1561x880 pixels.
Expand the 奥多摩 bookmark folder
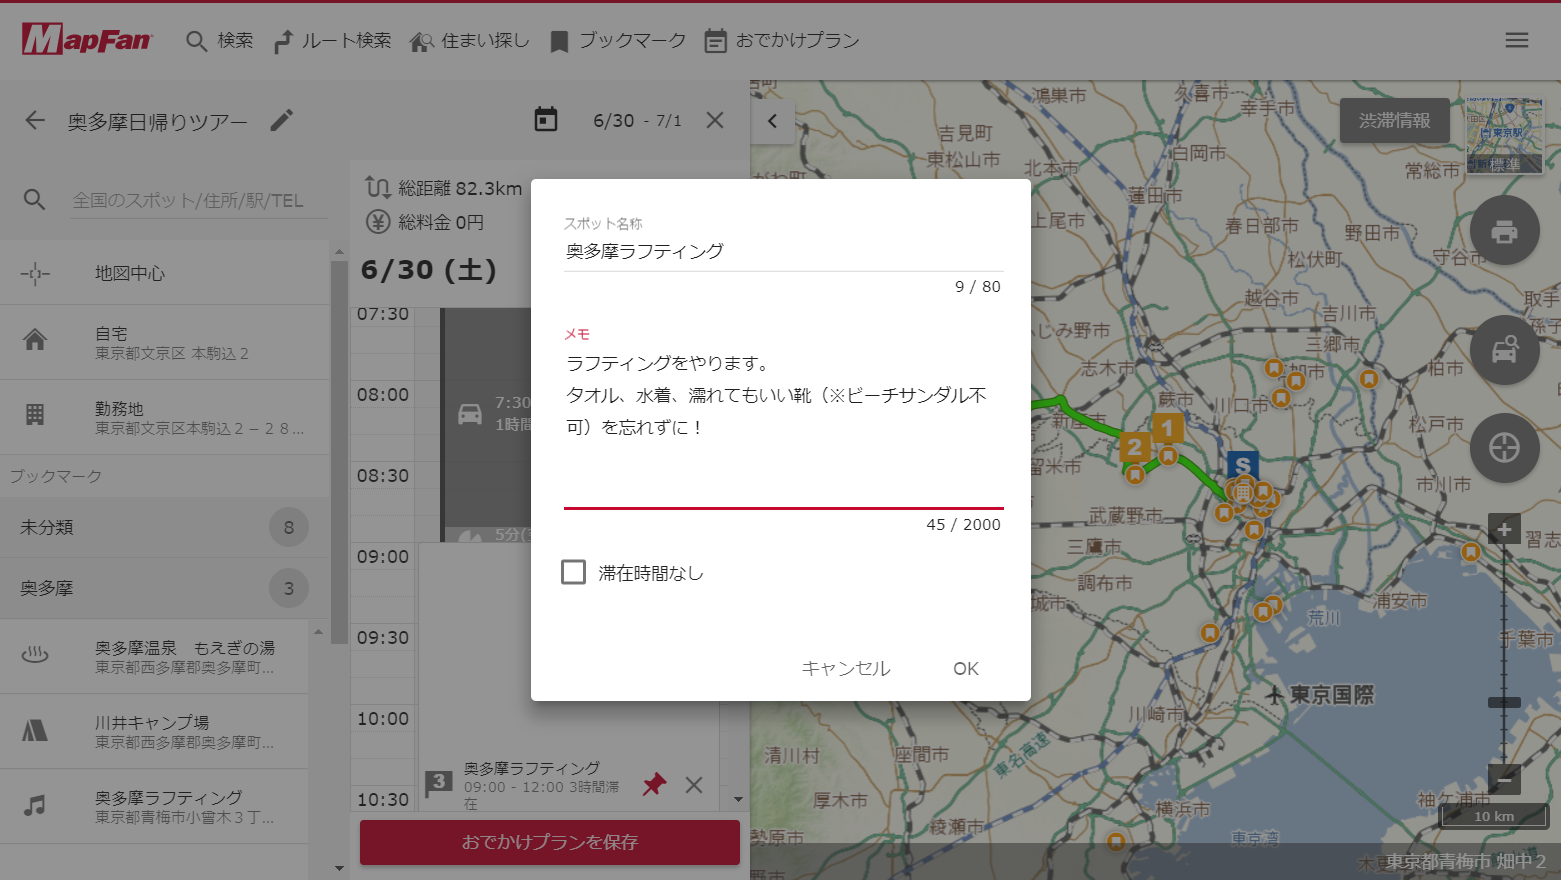click(x=165, y=588)
